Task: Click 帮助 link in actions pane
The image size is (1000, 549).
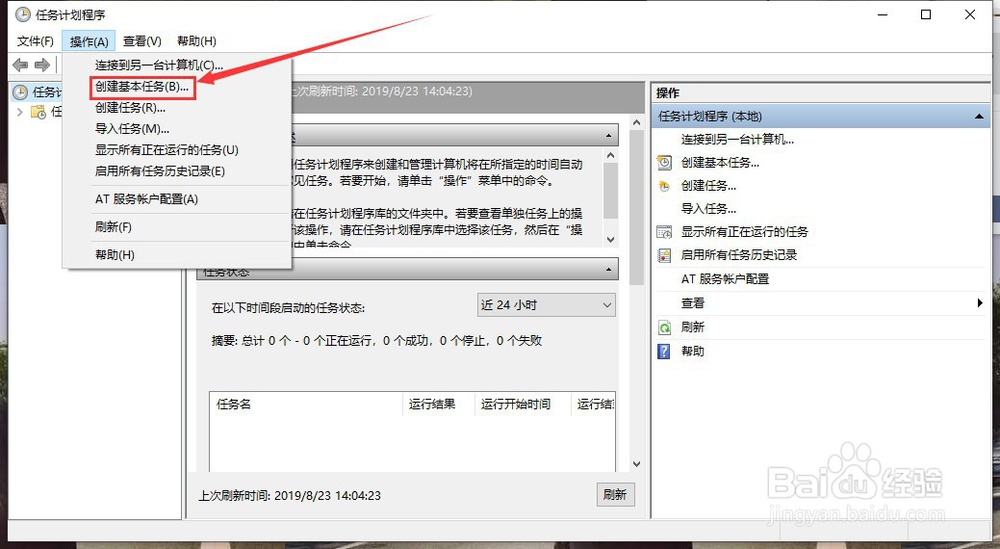Action: click(x=693, y=351)
